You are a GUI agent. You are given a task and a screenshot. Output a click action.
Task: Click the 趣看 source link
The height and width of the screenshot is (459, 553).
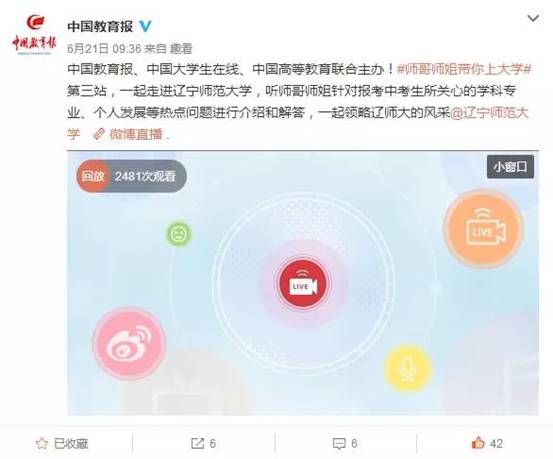click(x=181, y=48)
